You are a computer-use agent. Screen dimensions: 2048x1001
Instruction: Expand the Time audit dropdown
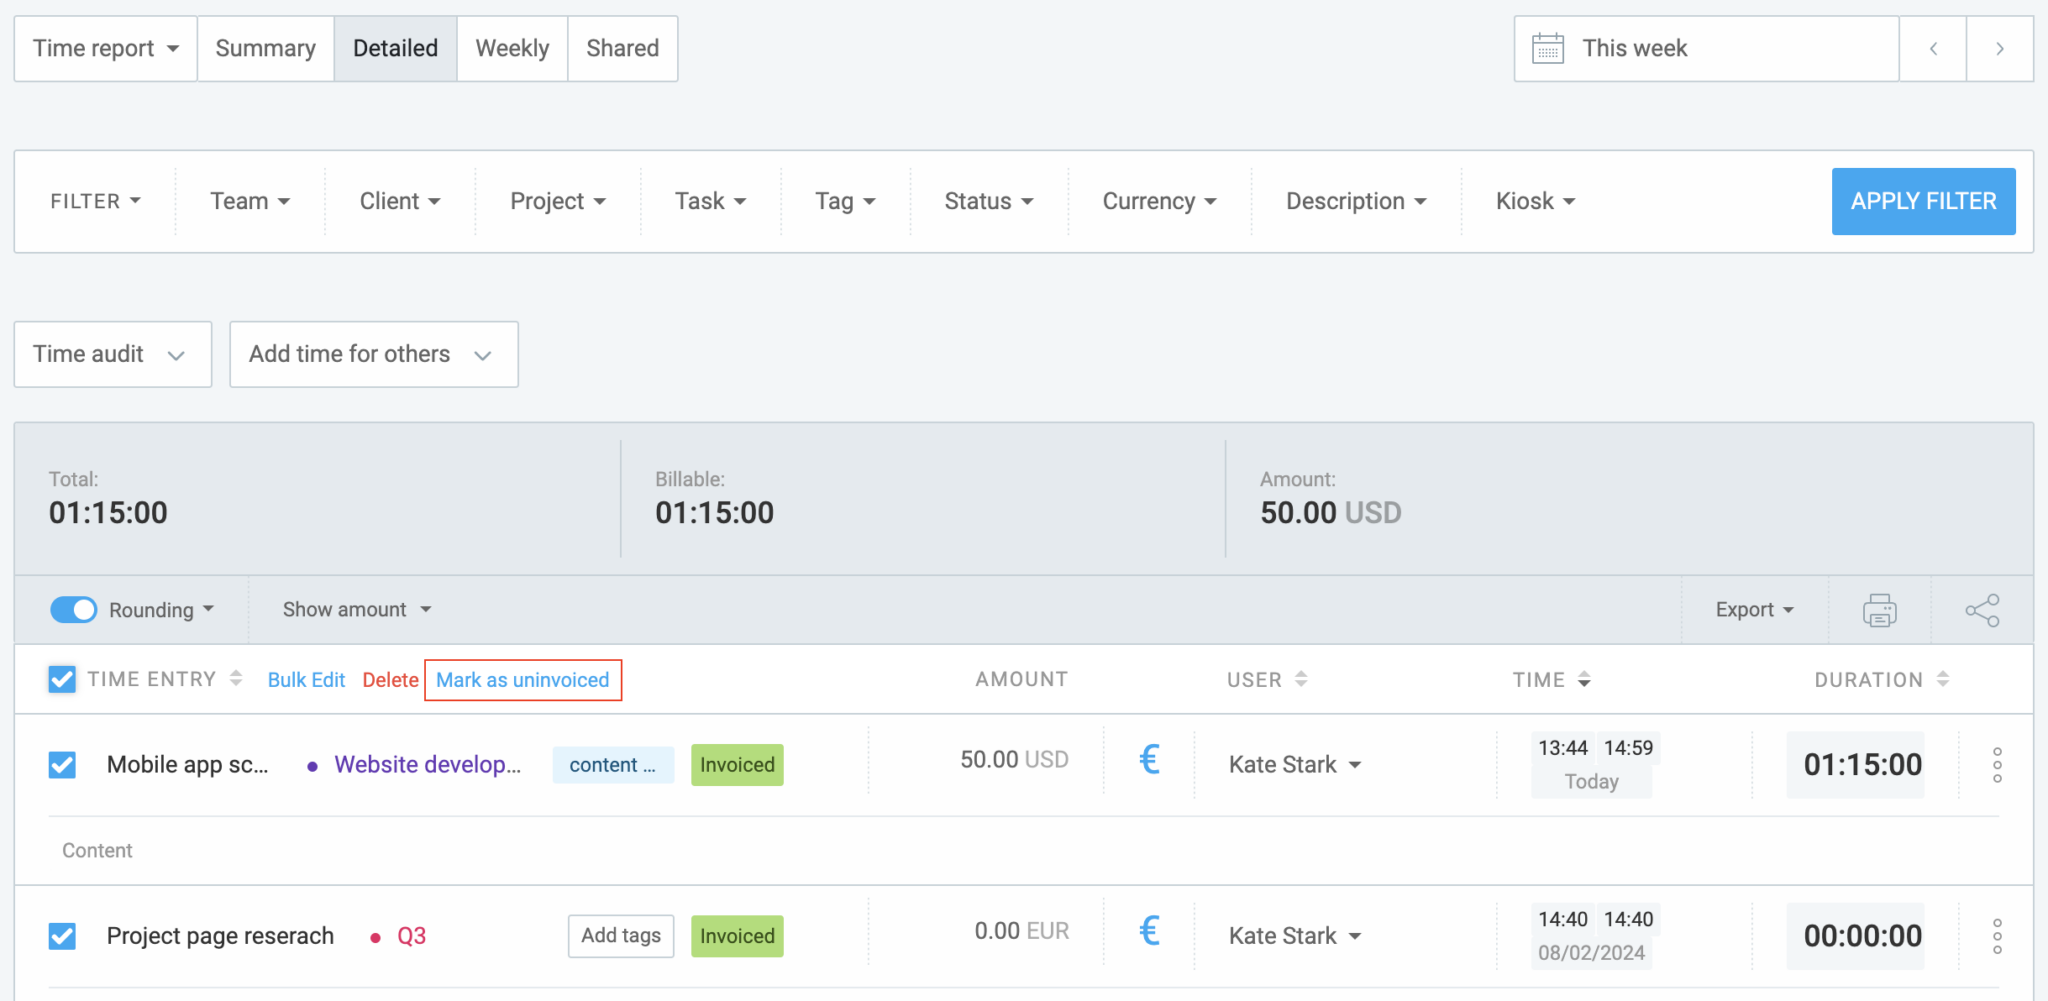pos(112,354)
